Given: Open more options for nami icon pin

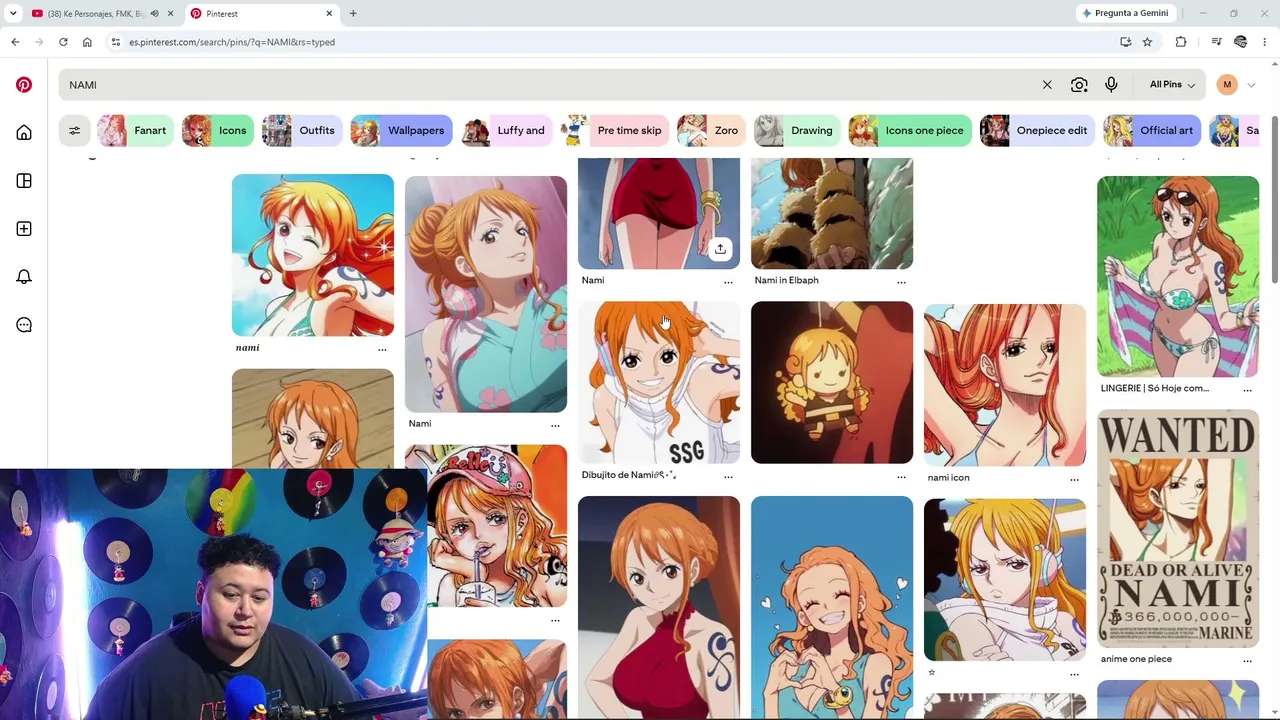Looking at the screenshot, I should pyautogui.click(x=1074, y=479).
